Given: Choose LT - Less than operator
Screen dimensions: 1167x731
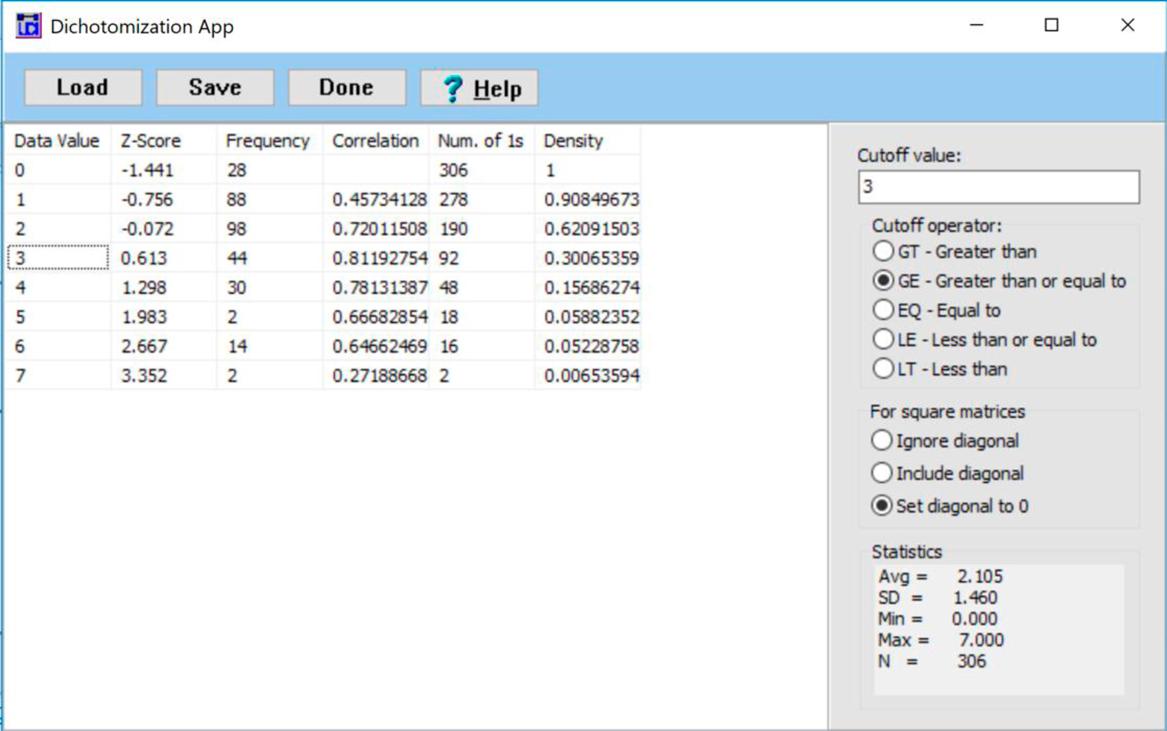Looking at the screenshot, I should coord(882,369).
